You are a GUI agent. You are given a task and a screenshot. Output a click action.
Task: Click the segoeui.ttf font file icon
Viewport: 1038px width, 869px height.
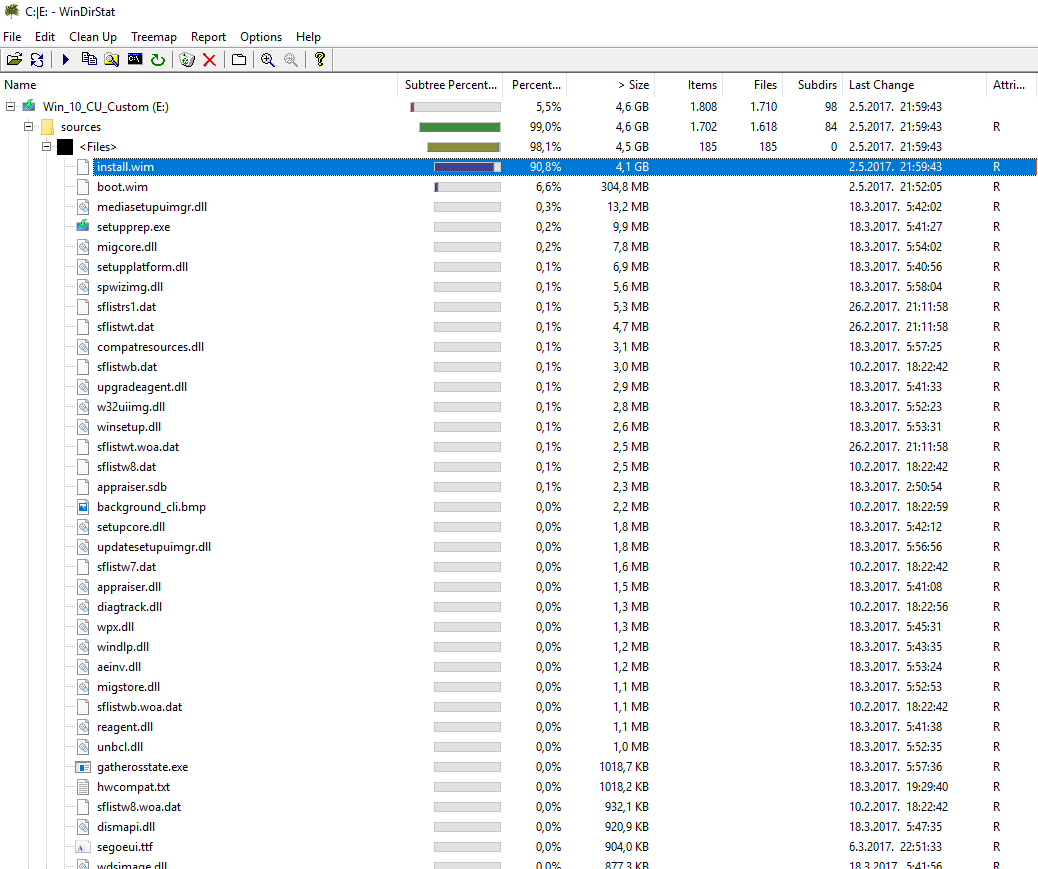coord(83,847)
